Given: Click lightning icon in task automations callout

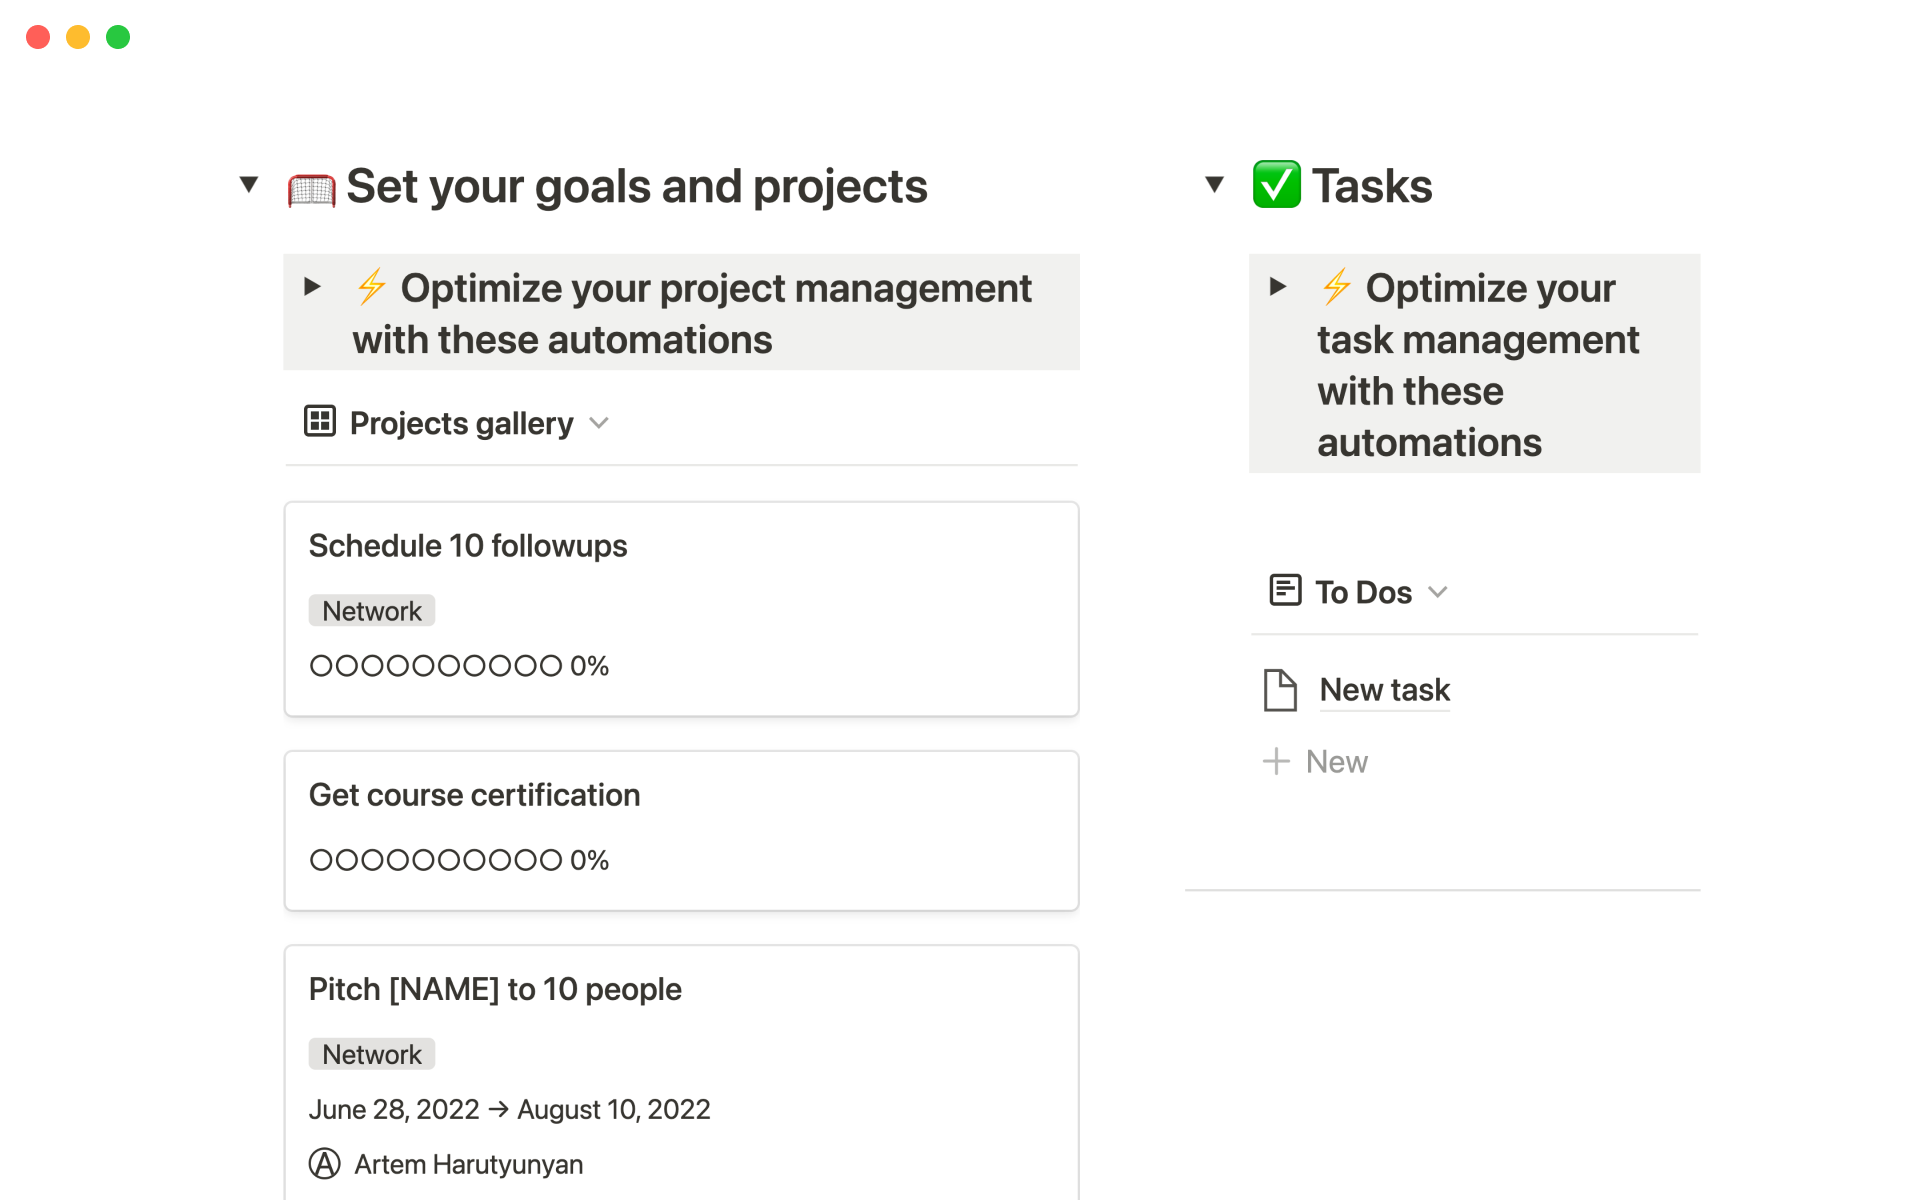Looking at the screenshot, I should pyautogui.click(x=1336, y=287).
